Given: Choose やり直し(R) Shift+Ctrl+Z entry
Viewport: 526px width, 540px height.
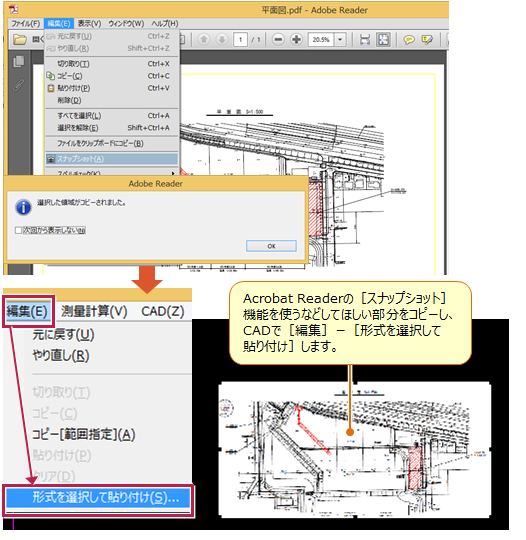Looking at the screenshot, I should coord(112,49).
